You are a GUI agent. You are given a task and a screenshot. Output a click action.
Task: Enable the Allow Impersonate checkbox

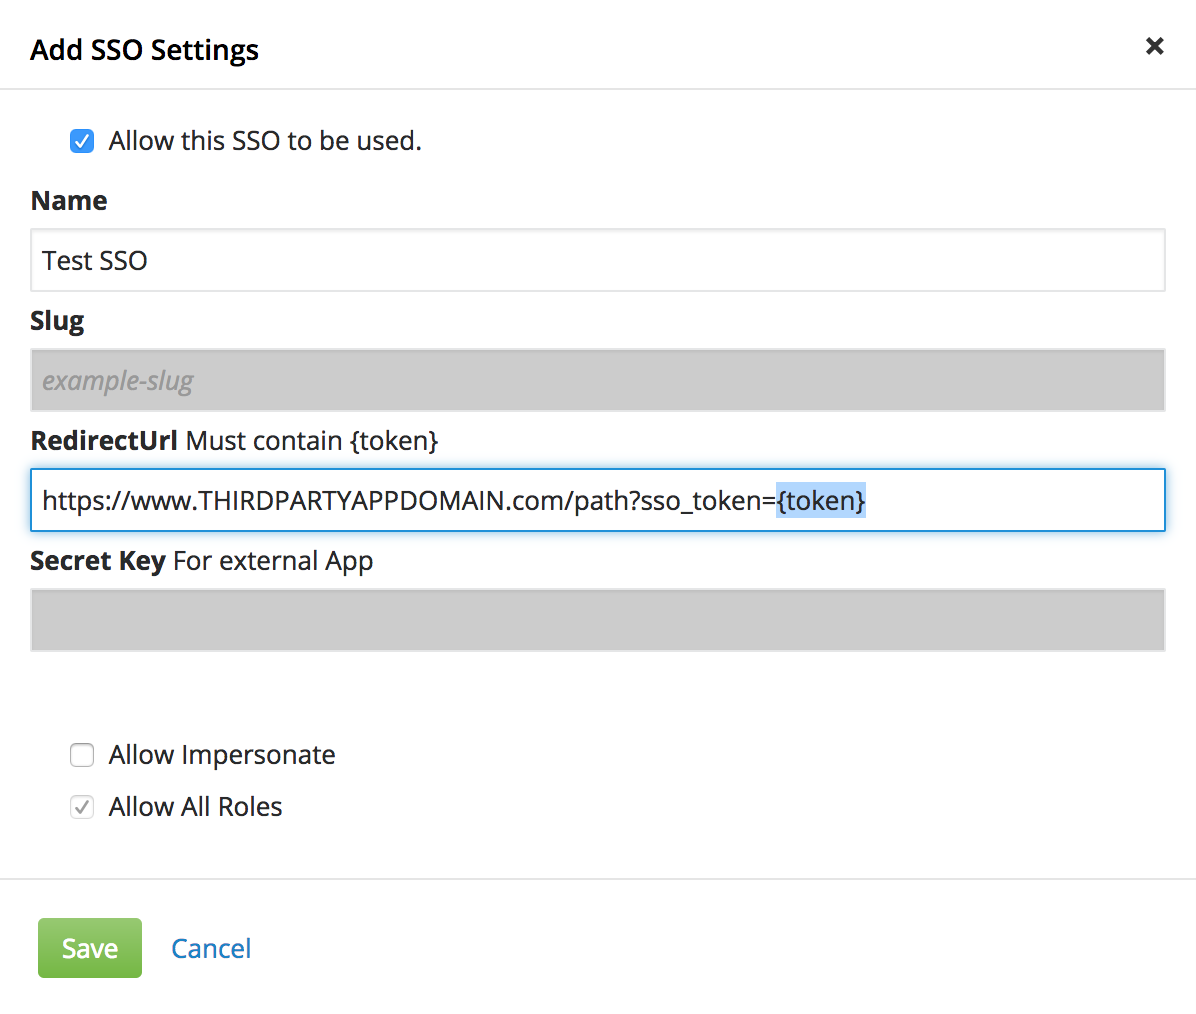point(82,755)
